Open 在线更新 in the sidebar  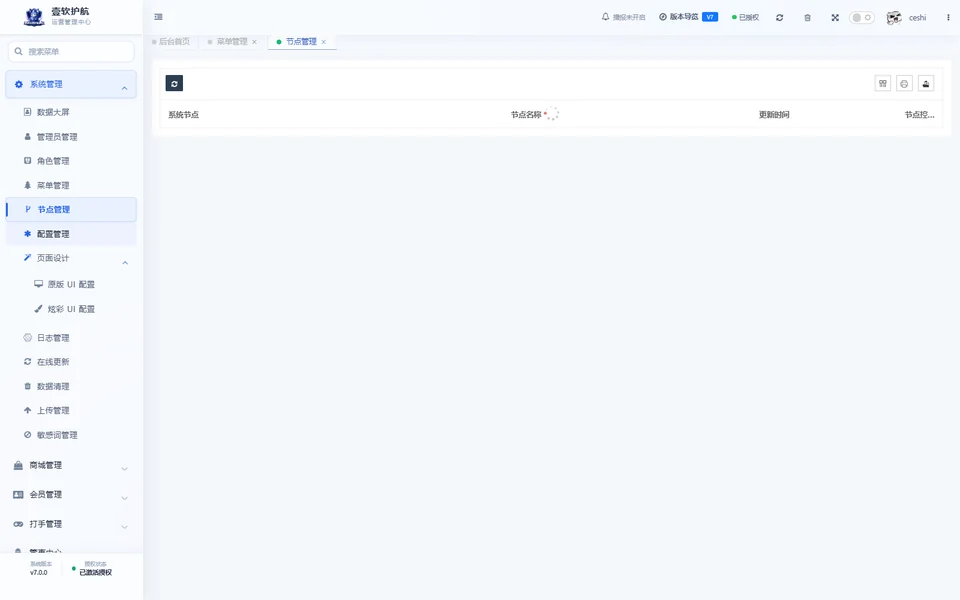pyautogui.click(x=53, y=362)
